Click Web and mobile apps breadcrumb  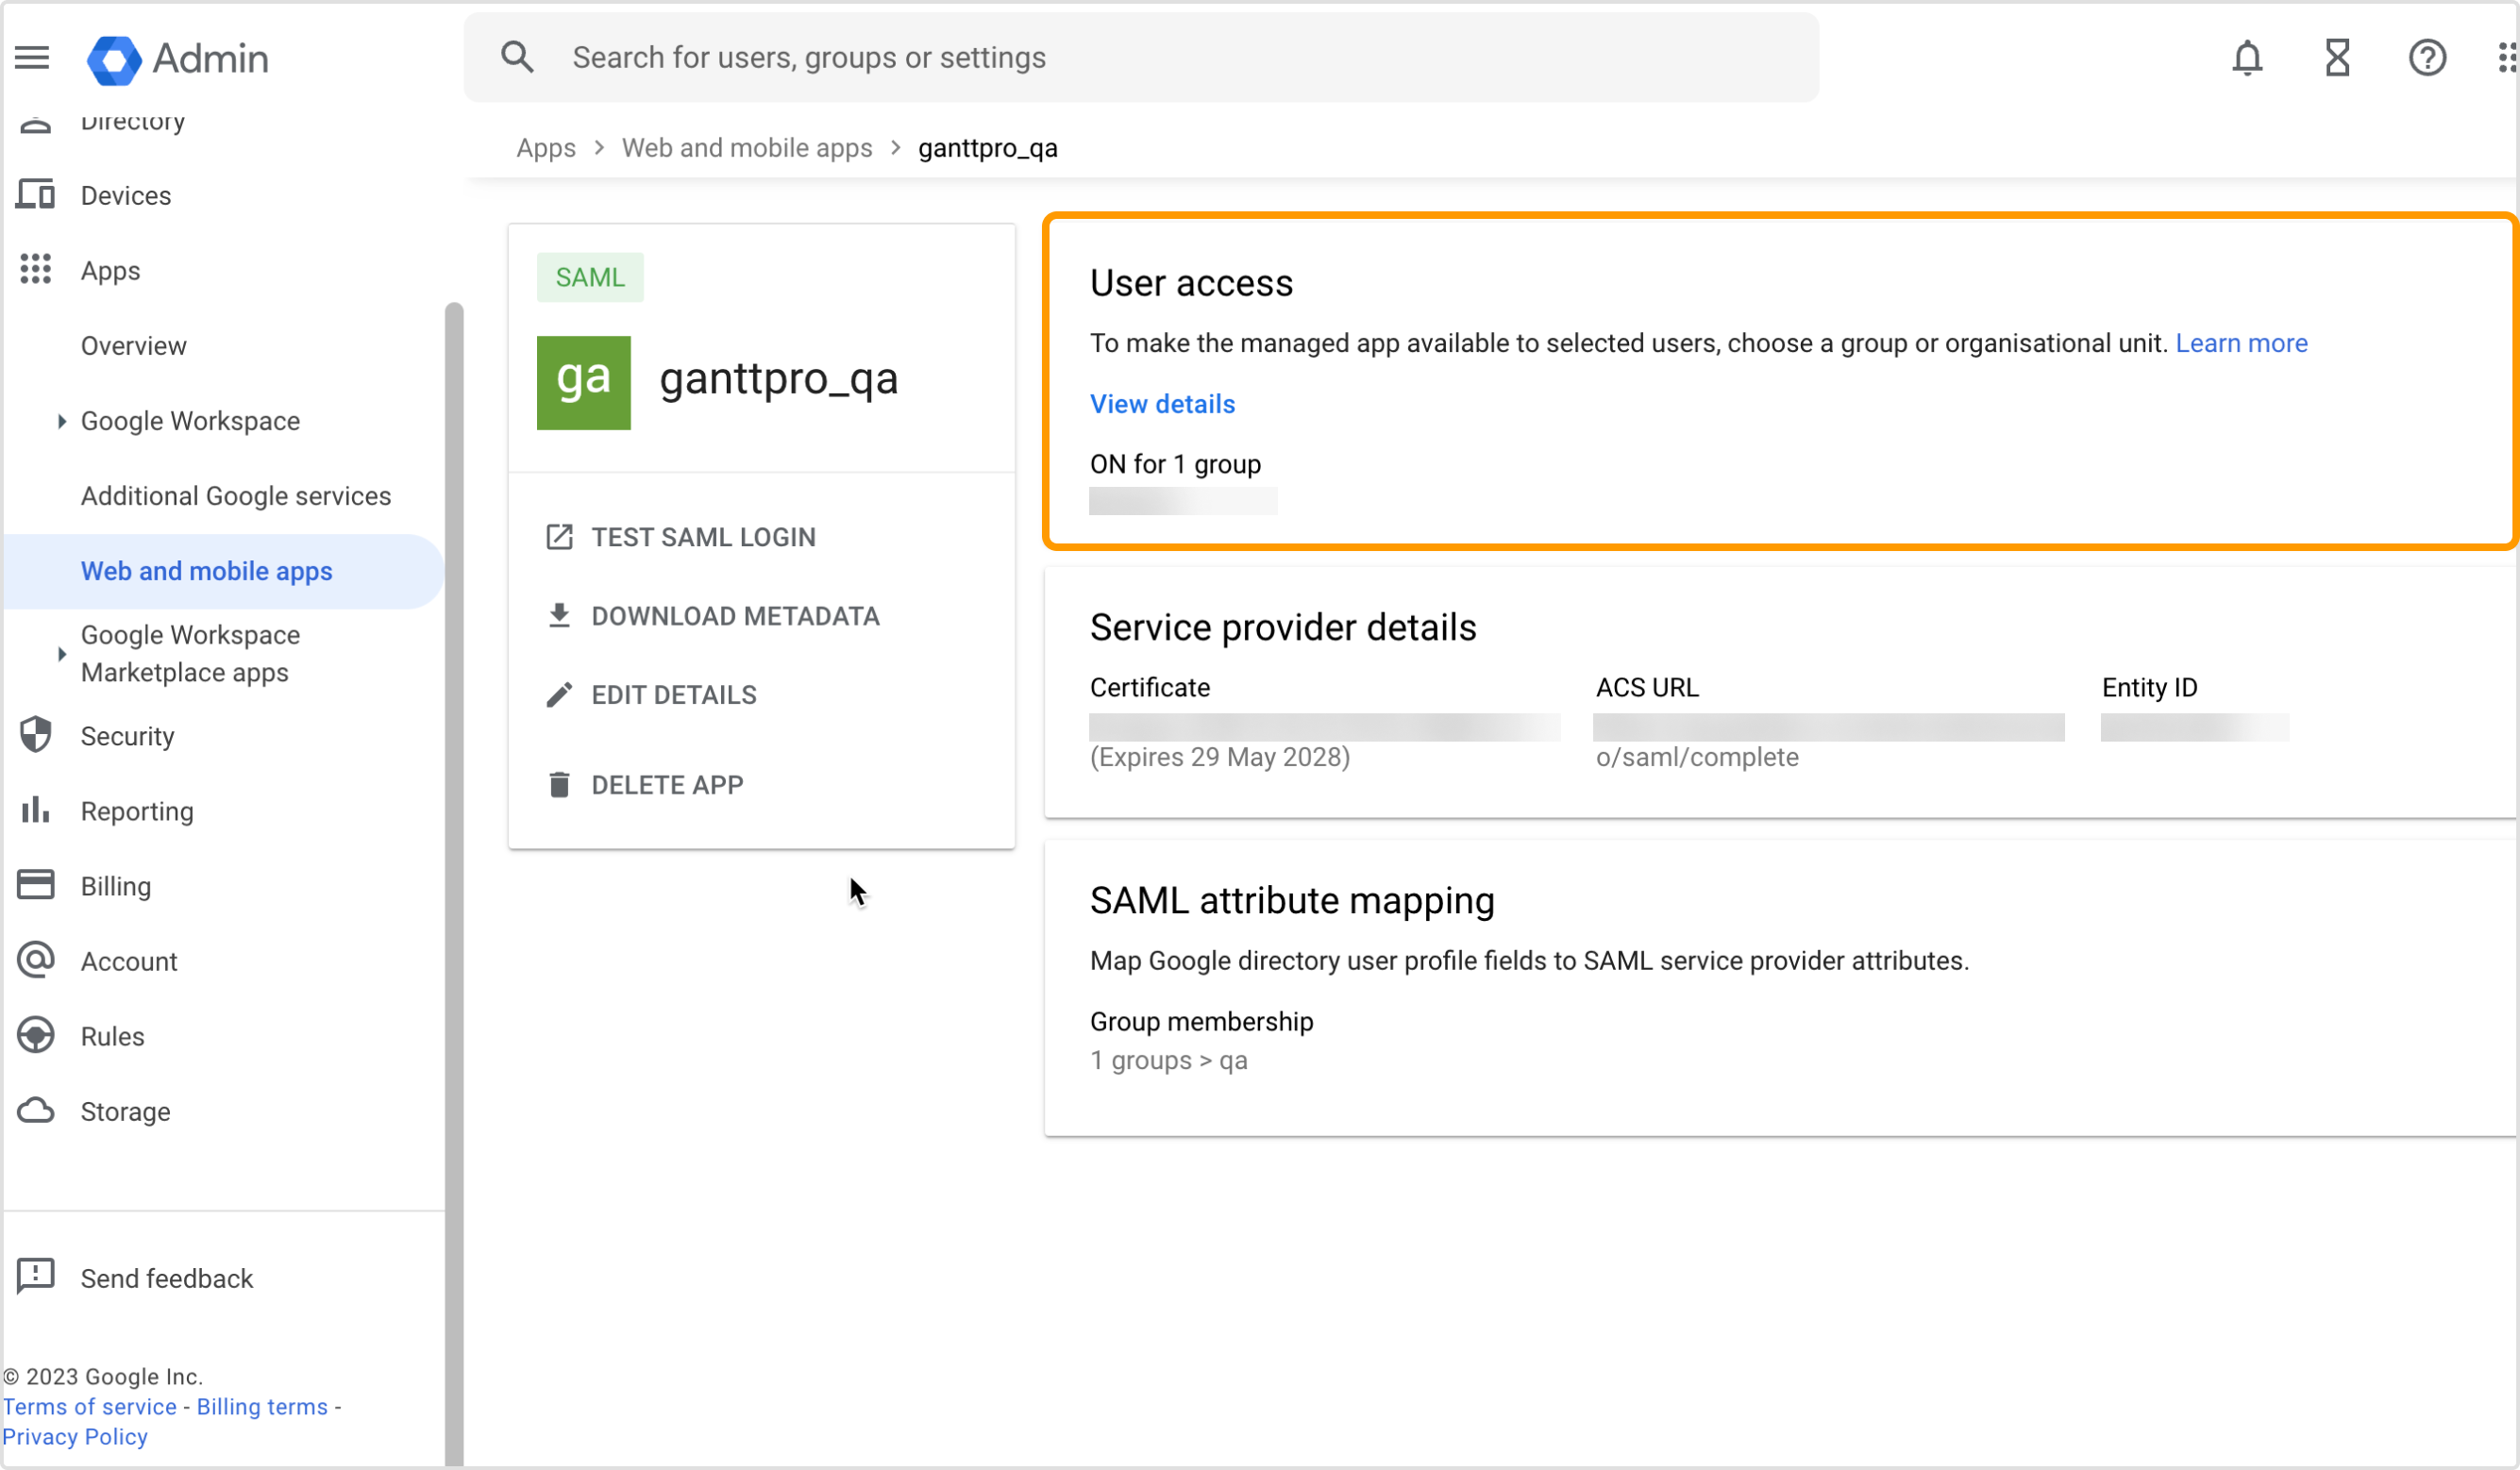(x=747, y=148)
